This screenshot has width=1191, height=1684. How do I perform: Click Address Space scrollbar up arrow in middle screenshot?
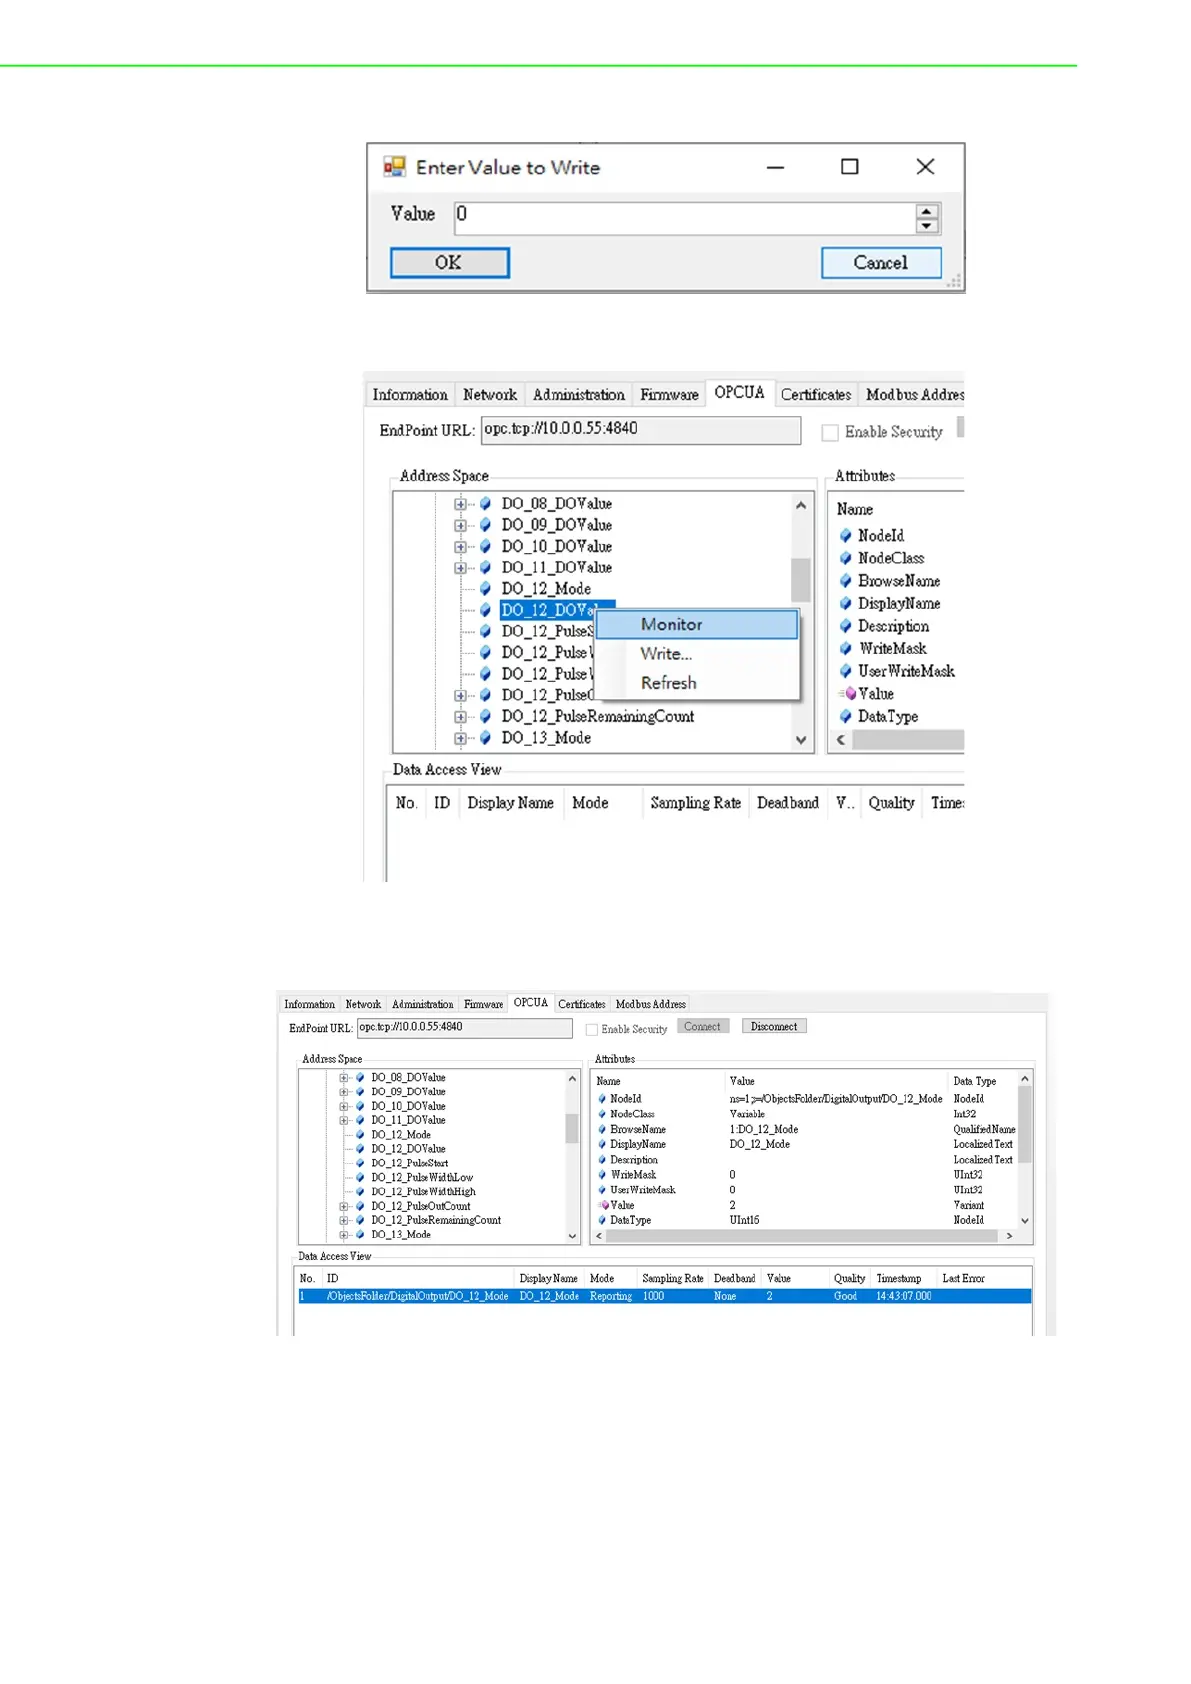801,505
